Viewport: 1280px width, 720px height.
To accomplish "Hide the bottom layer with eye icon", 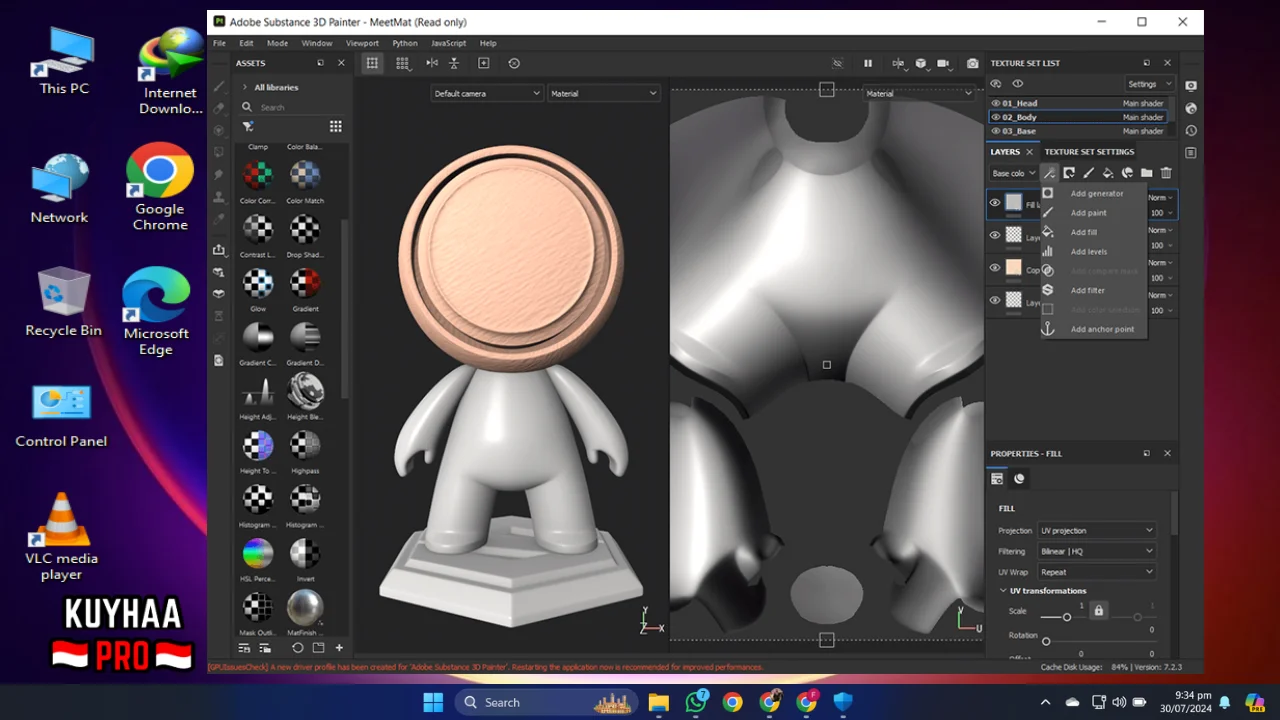I will pos(994,300).
